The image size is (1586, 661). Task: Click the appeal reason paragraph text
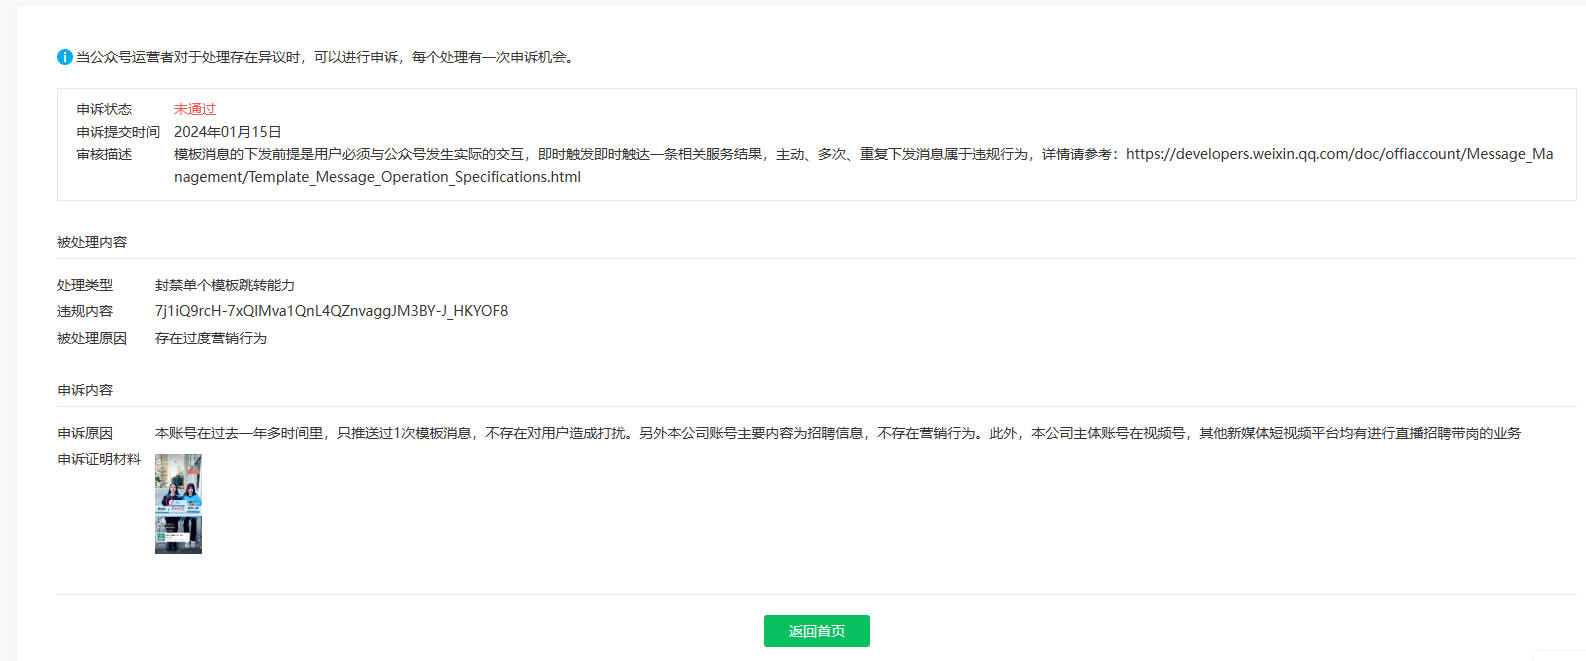pos(838,433)
